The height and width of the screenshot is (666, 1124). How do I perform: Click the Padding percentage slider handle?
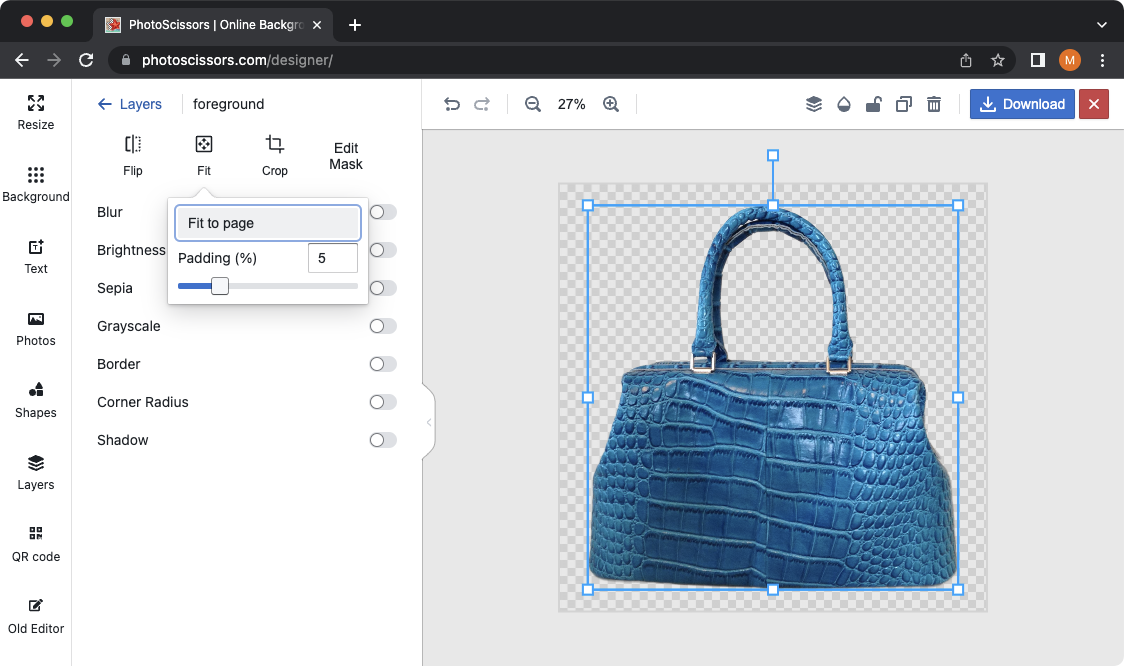[x=220, y=286]
